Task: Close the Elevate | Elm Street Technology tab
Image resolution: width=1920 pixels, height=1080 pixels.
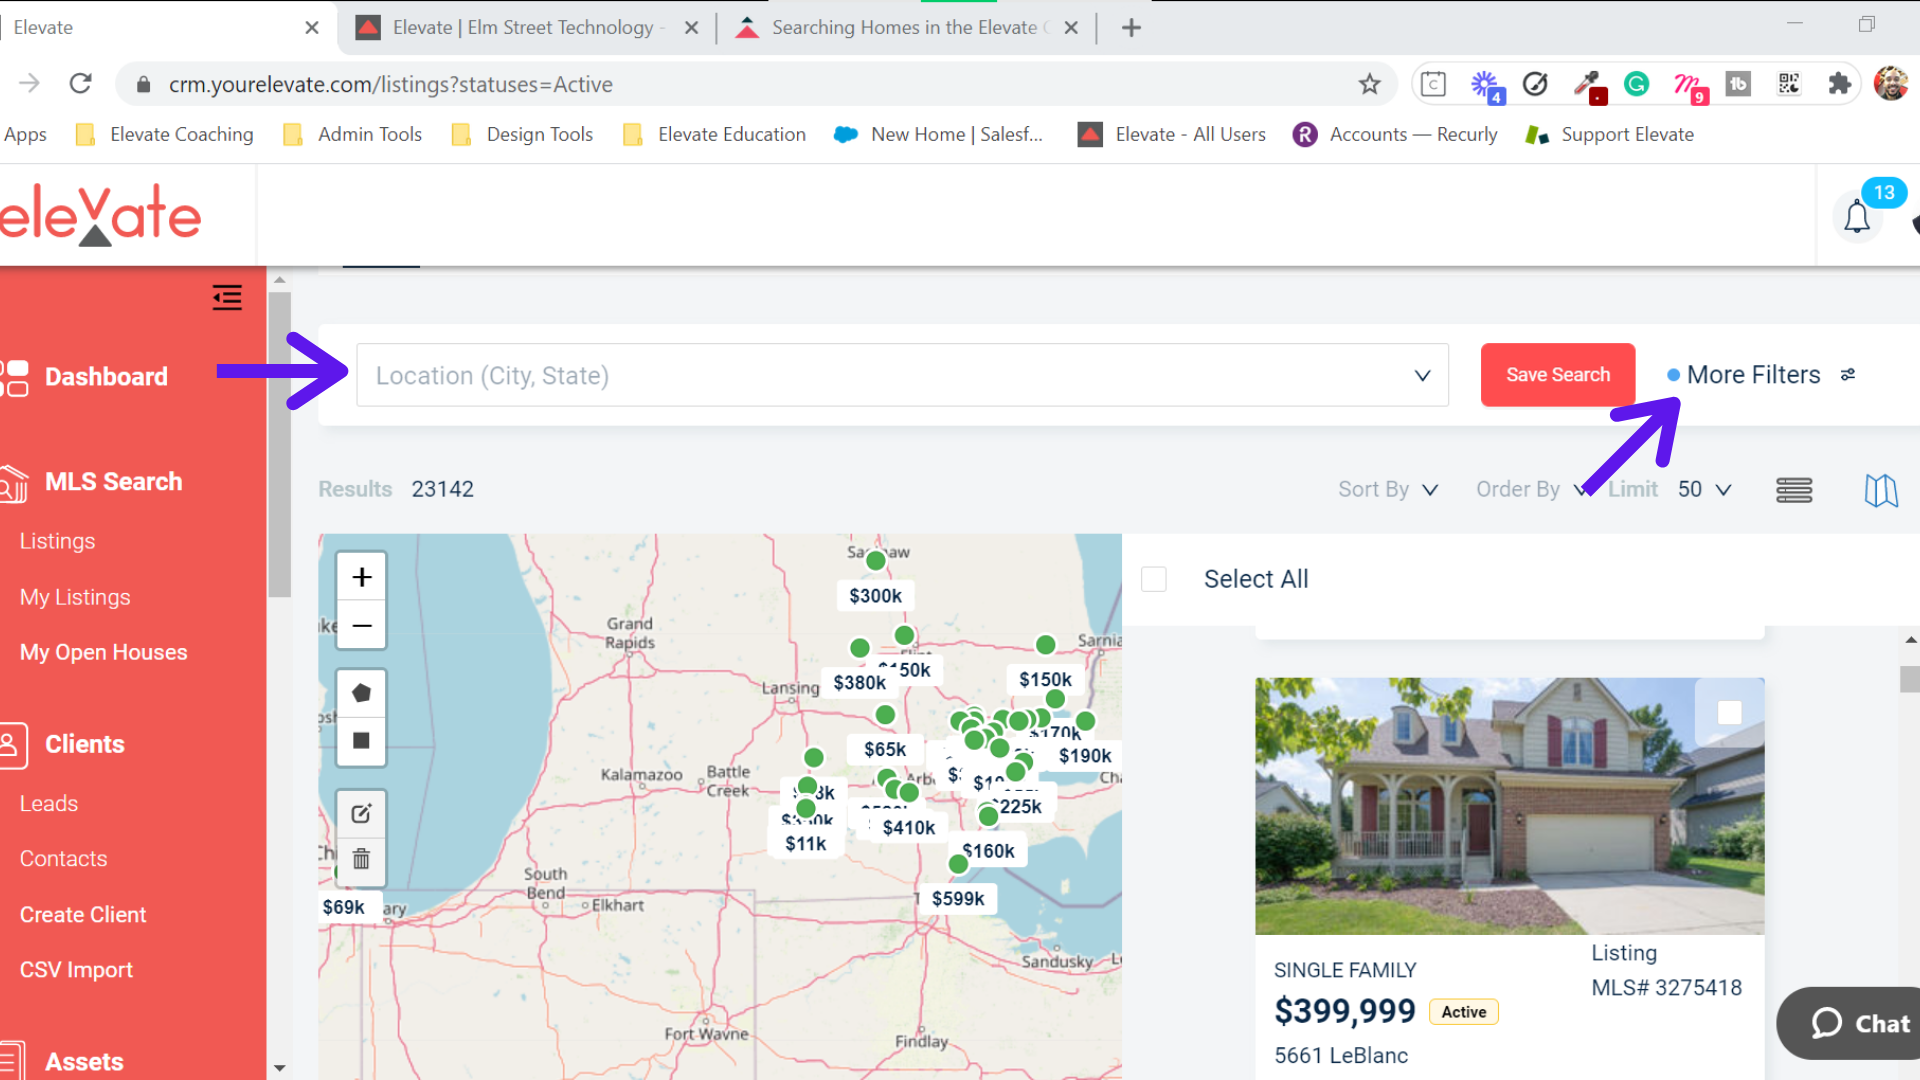Action: tap(691, 28)
